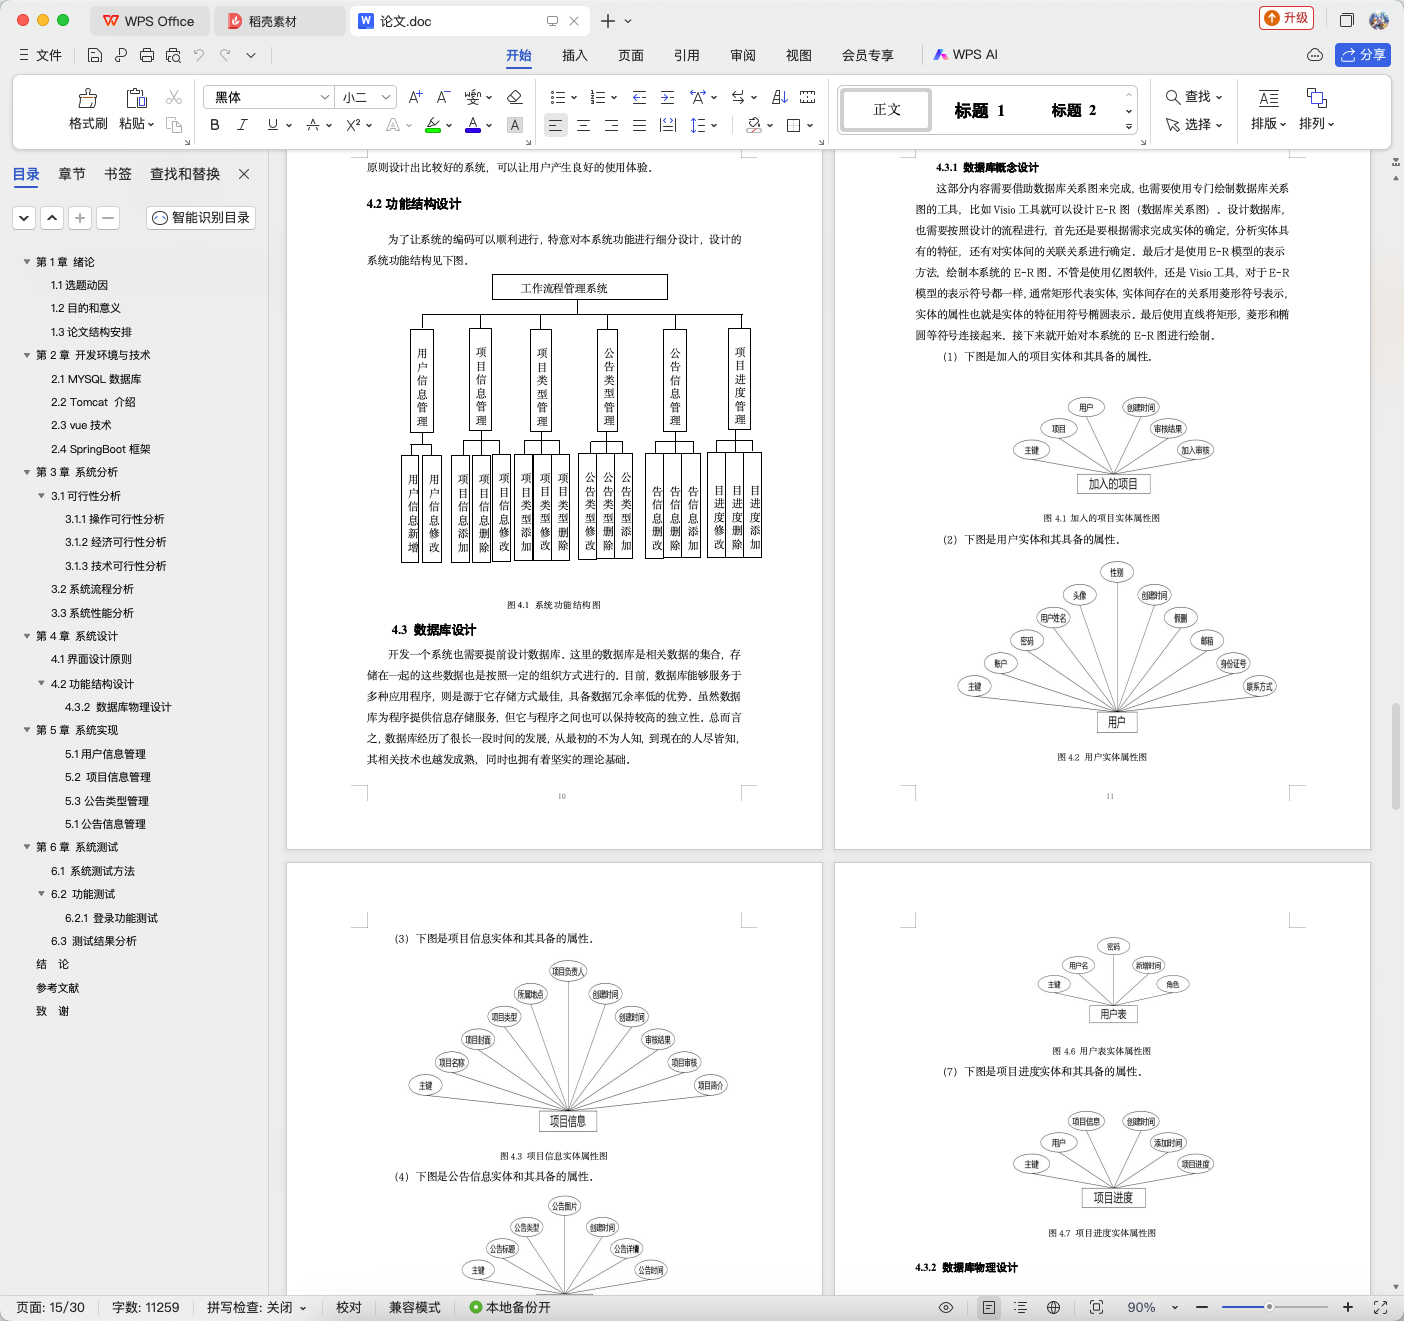Click the increase indent icon
The image size is (1404, 1321).
pos(667,97)
